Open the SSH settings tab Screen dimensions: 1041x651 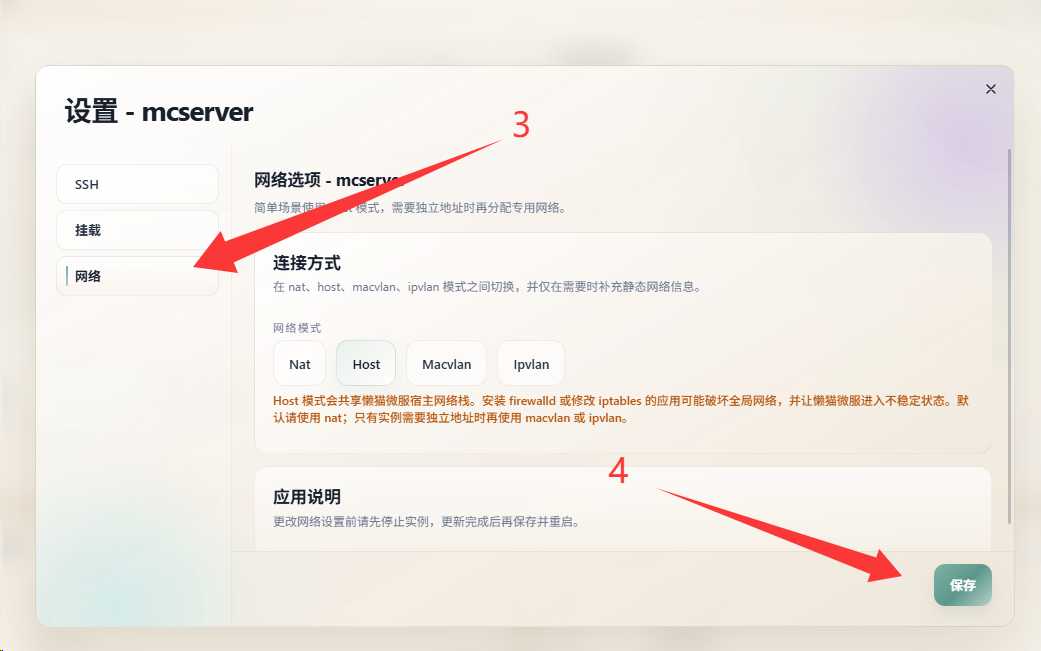[137, 184]
